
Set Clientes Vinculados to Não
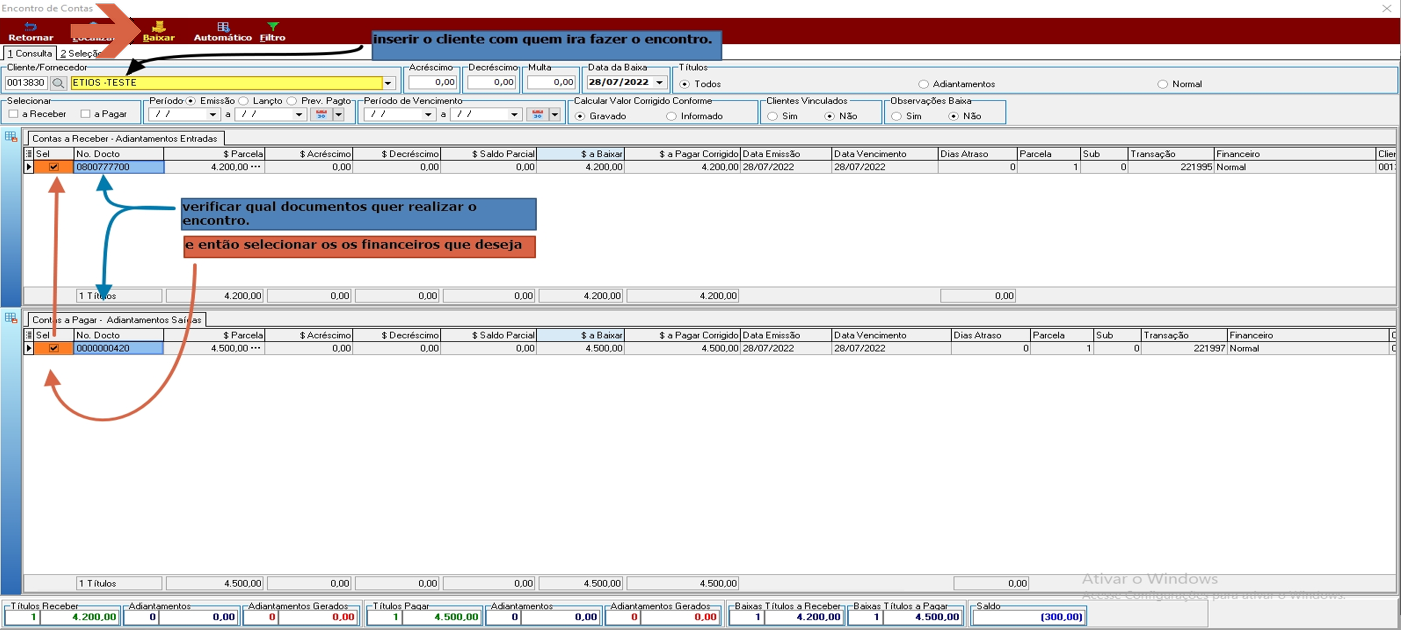click(x=829, y=116)
